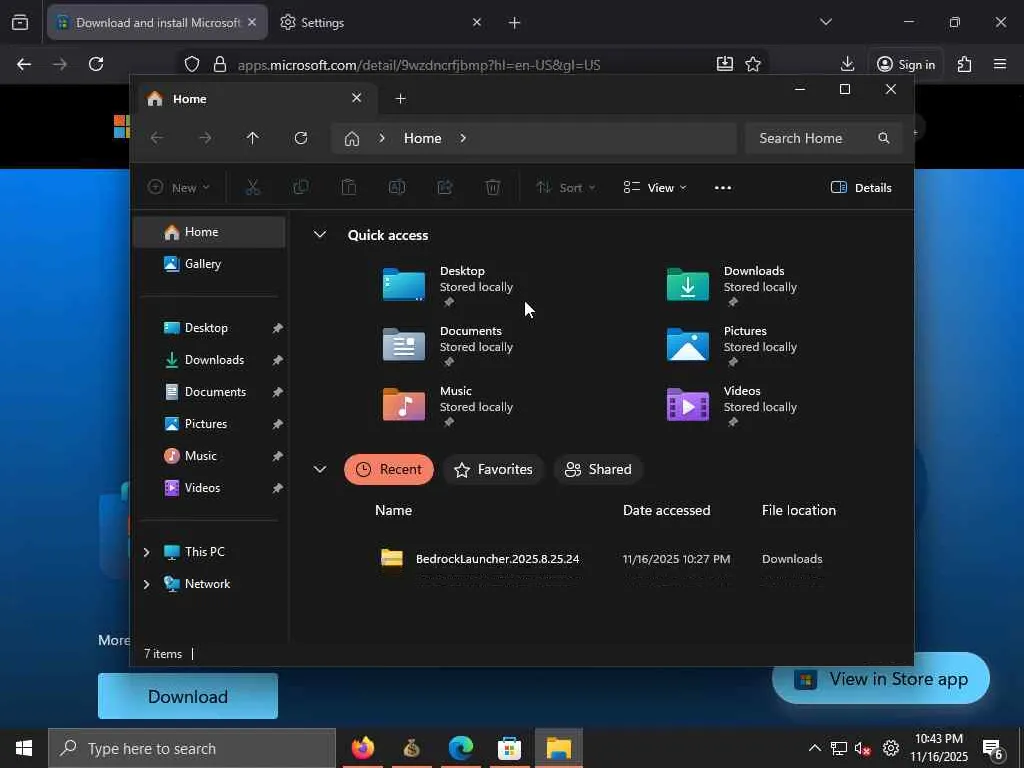Open the Music folder in Quick access

point(449,406)
